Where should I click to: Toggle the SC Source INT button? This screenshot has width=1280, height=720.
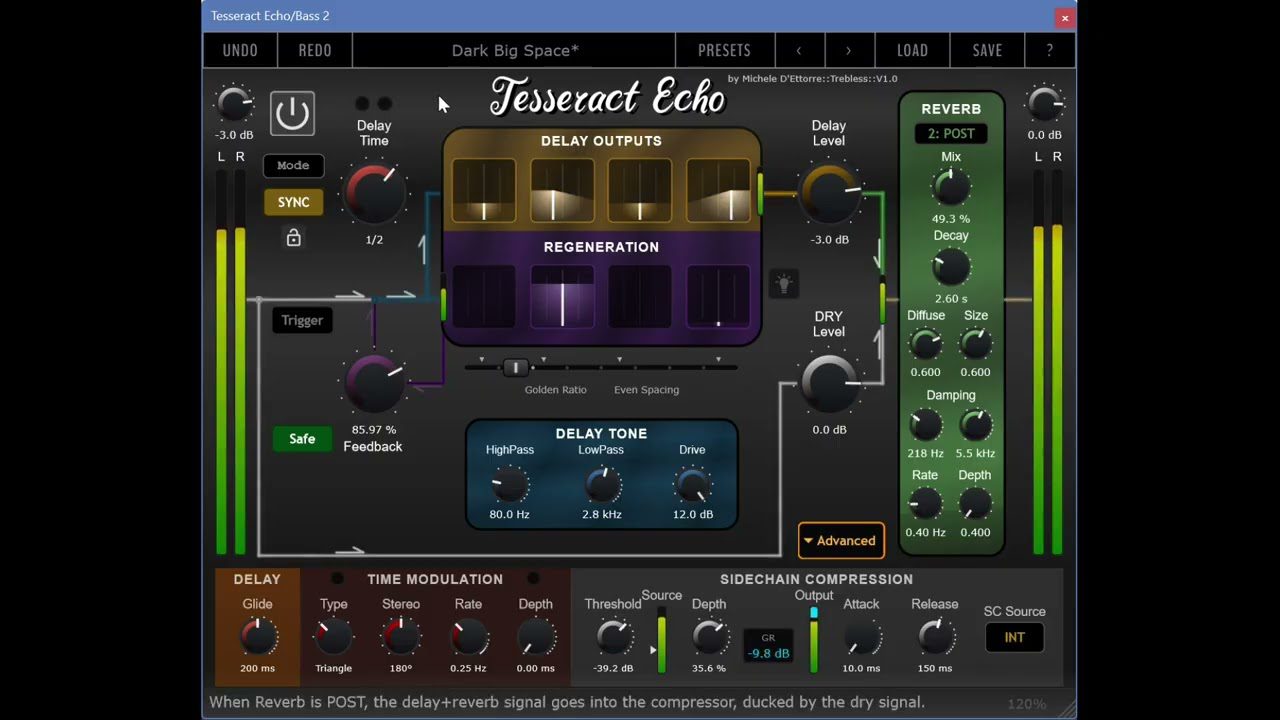point(1014,637)
